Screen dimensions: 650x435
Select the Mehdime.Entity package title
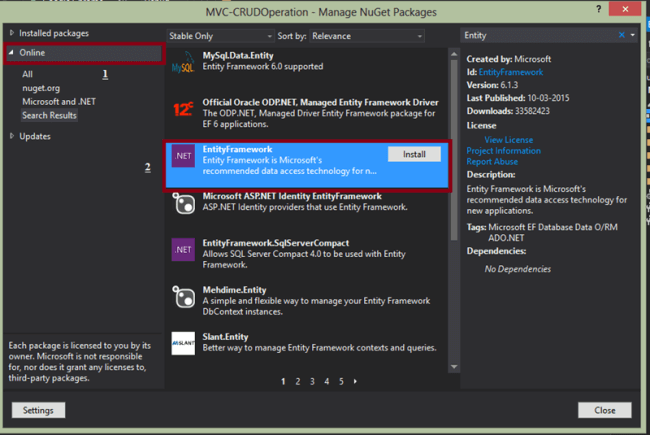[234, 290]
